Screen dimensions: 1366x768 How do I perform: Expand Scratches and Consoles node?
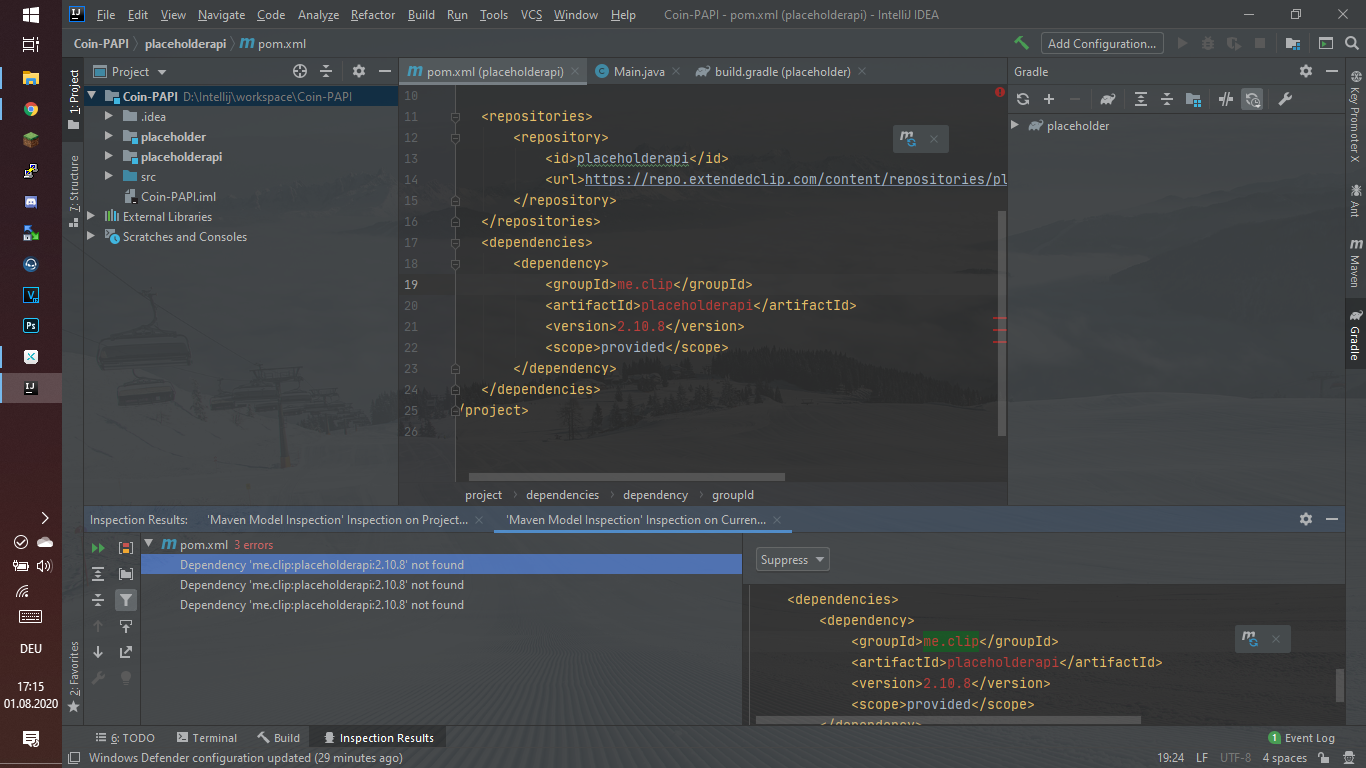coord(92,236)
